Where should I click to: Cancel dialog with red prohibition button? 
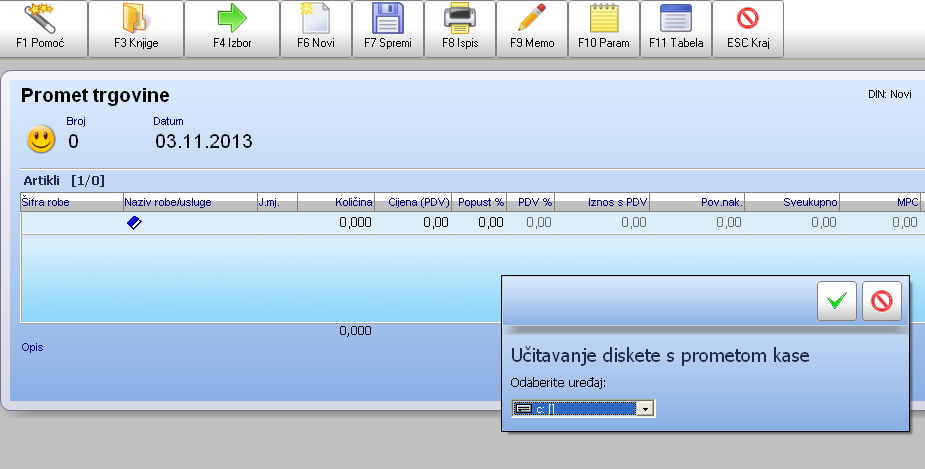coord(881,301)
